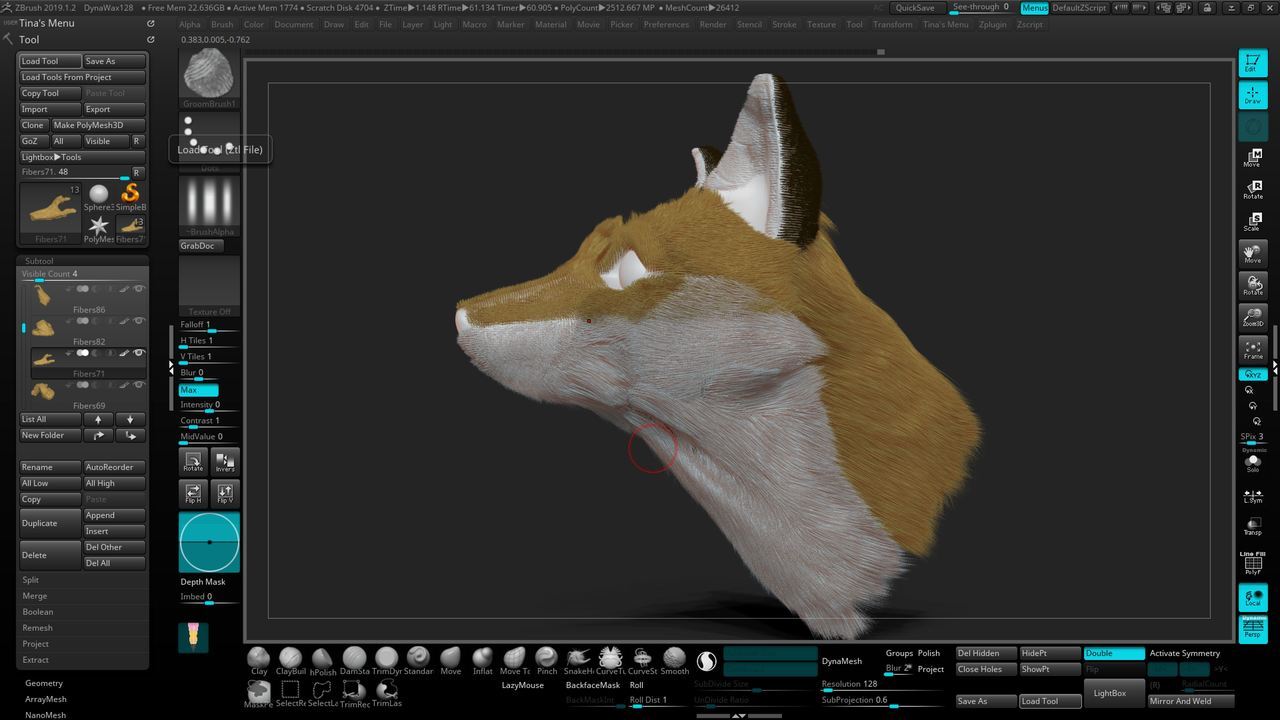1280x720 pixels.
Task: Toggle visibility eye of Fibers69 subtool
Action: pos(139,385)
